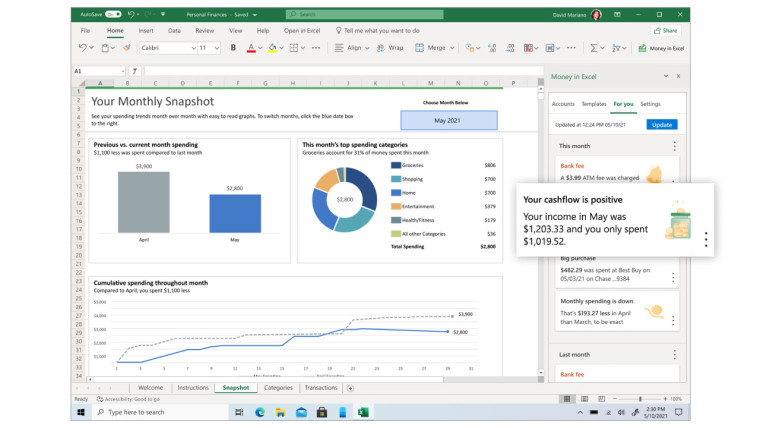
Task: Open more options for Big purchase card
Action: point(673,277)
